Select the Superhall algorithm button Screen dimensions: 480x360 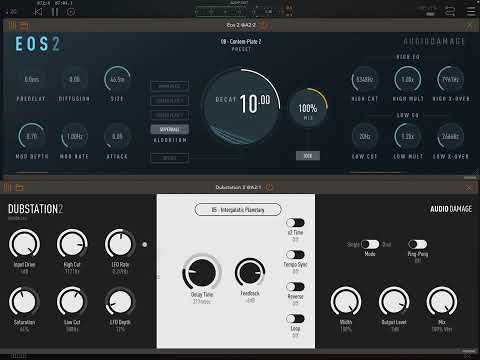pos(170,129)
